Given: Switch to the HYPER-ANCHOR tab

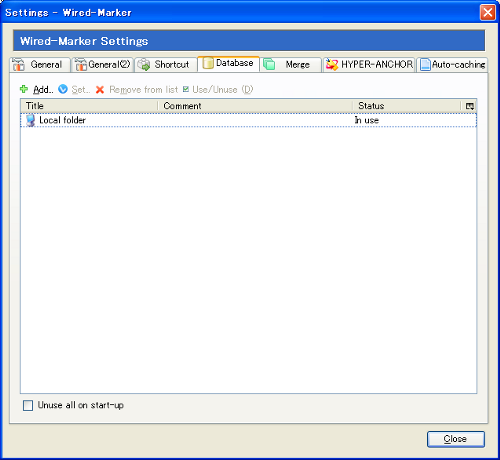Looking at the screenshot, I should (x=369, y=64).
